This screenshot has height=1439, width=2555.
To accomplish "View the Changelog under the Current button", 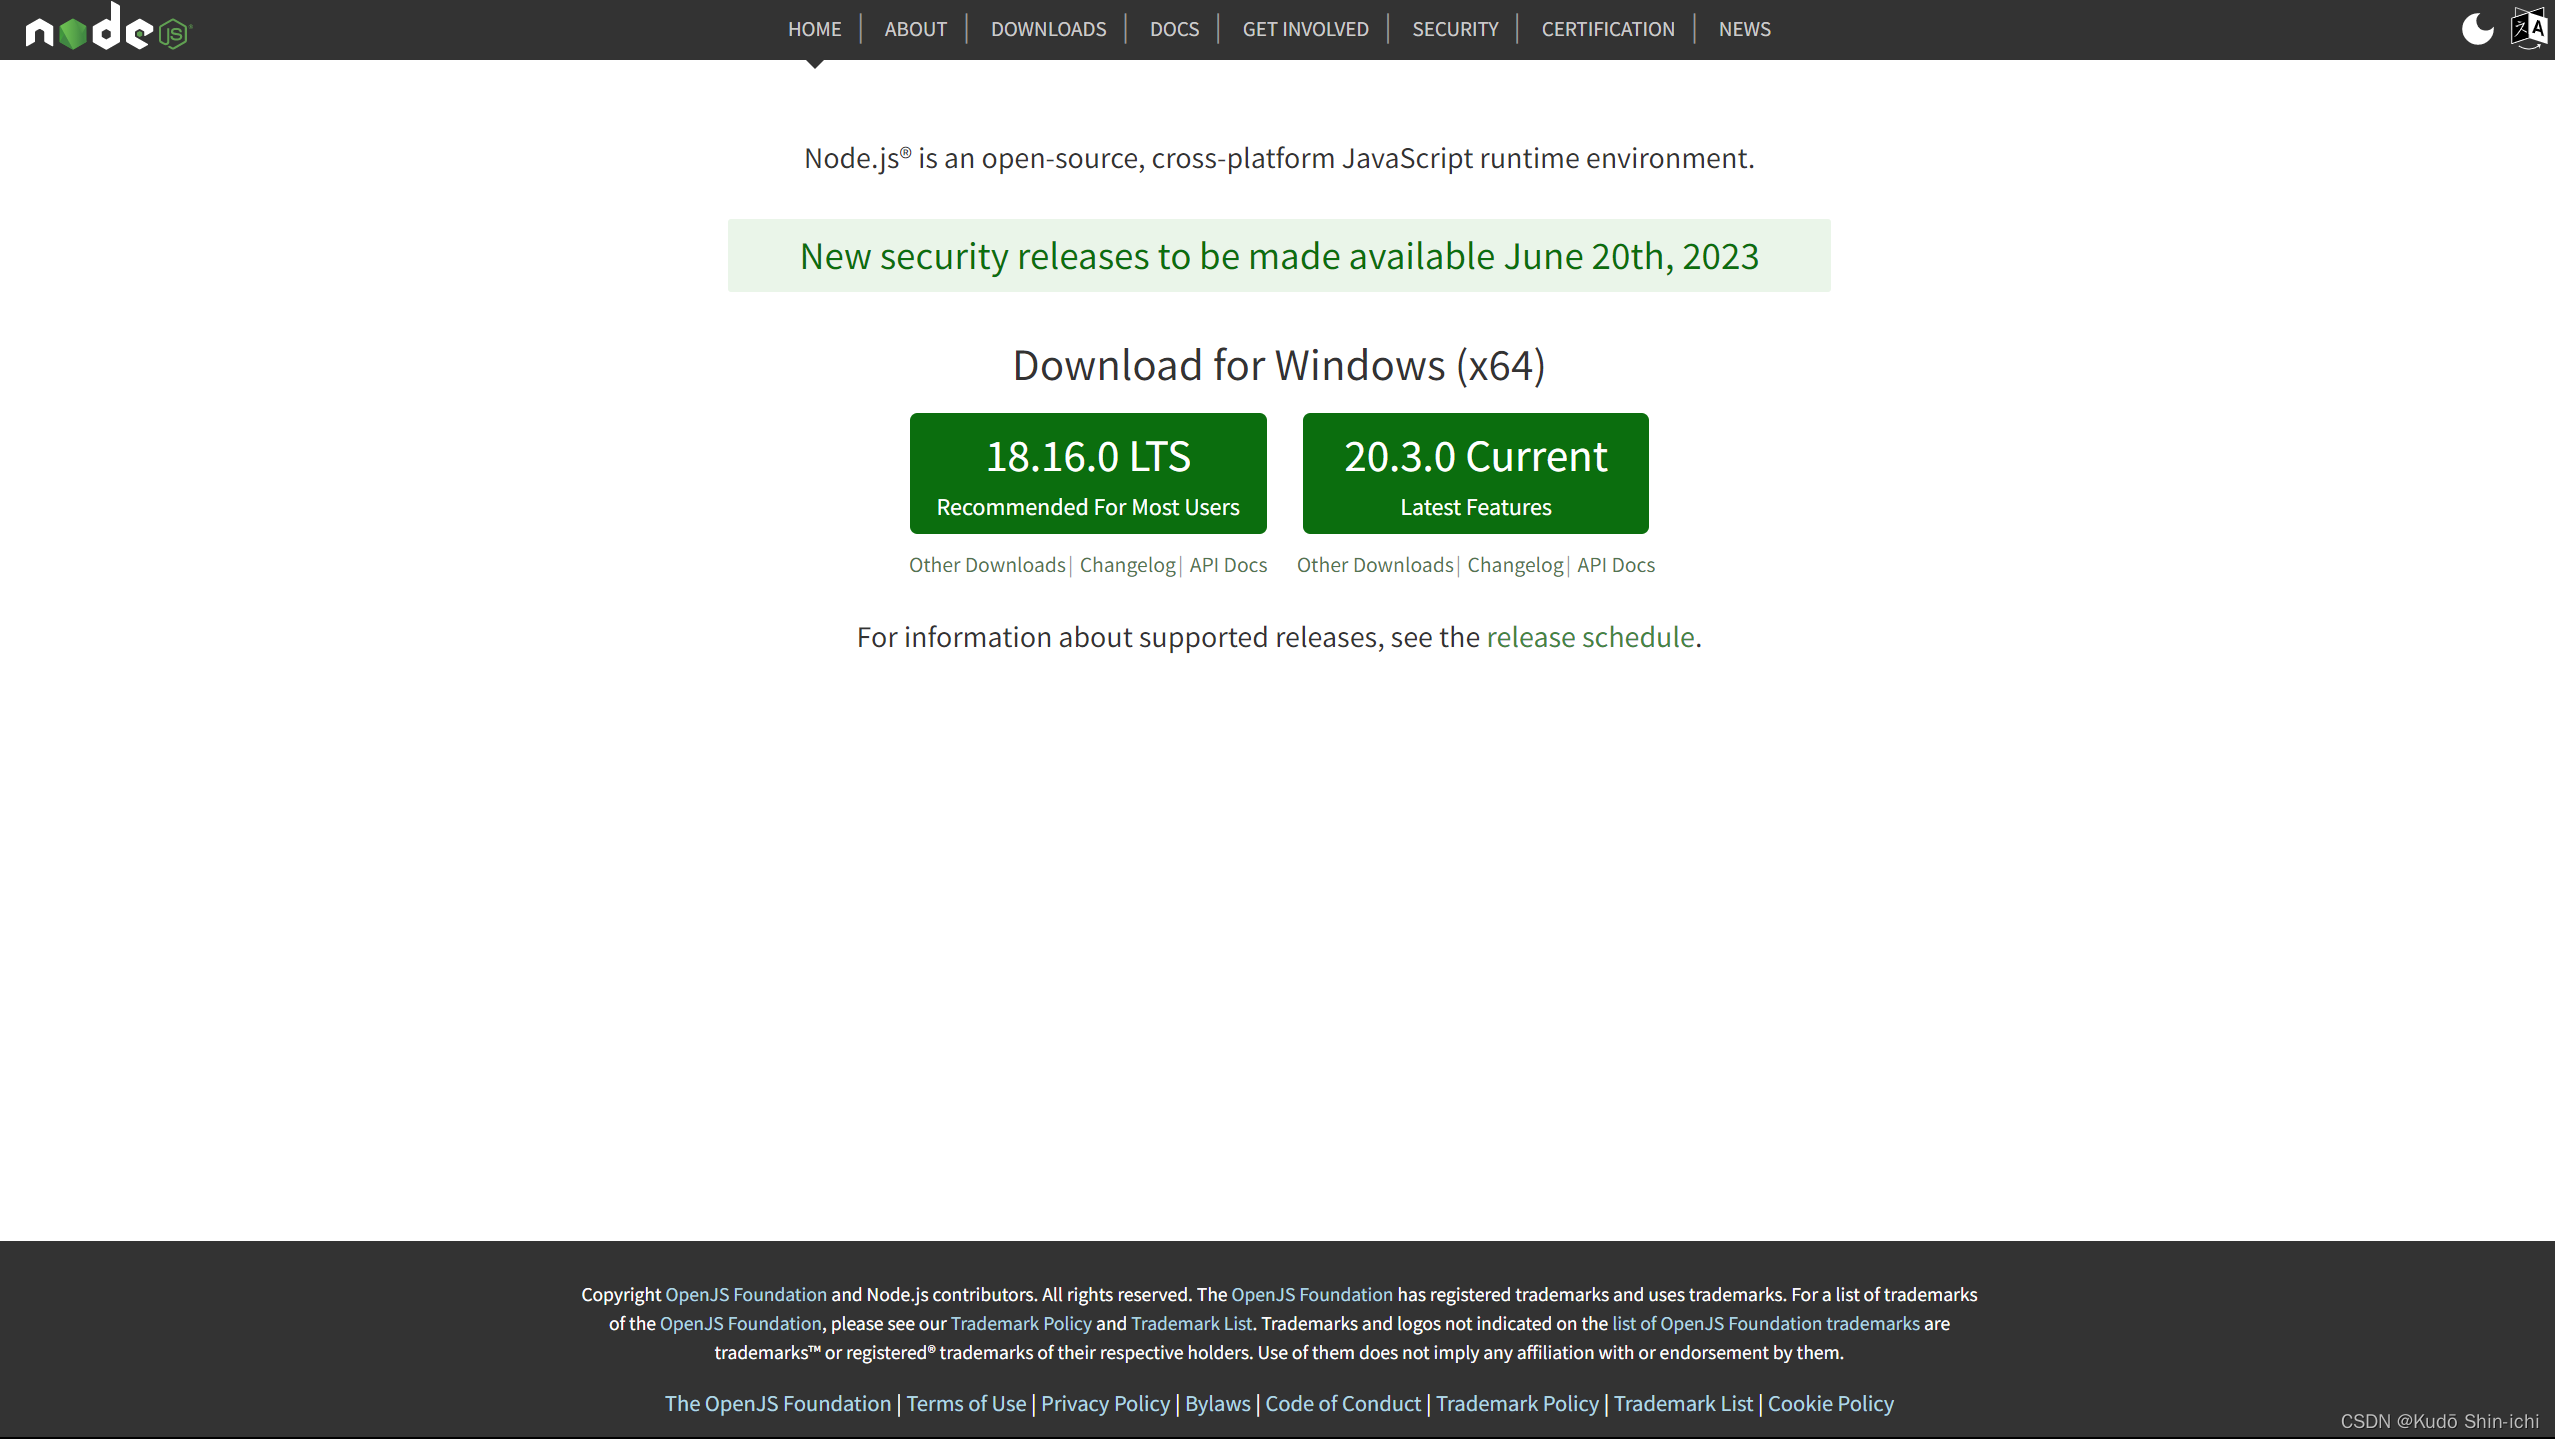I will pos(1515,565).
